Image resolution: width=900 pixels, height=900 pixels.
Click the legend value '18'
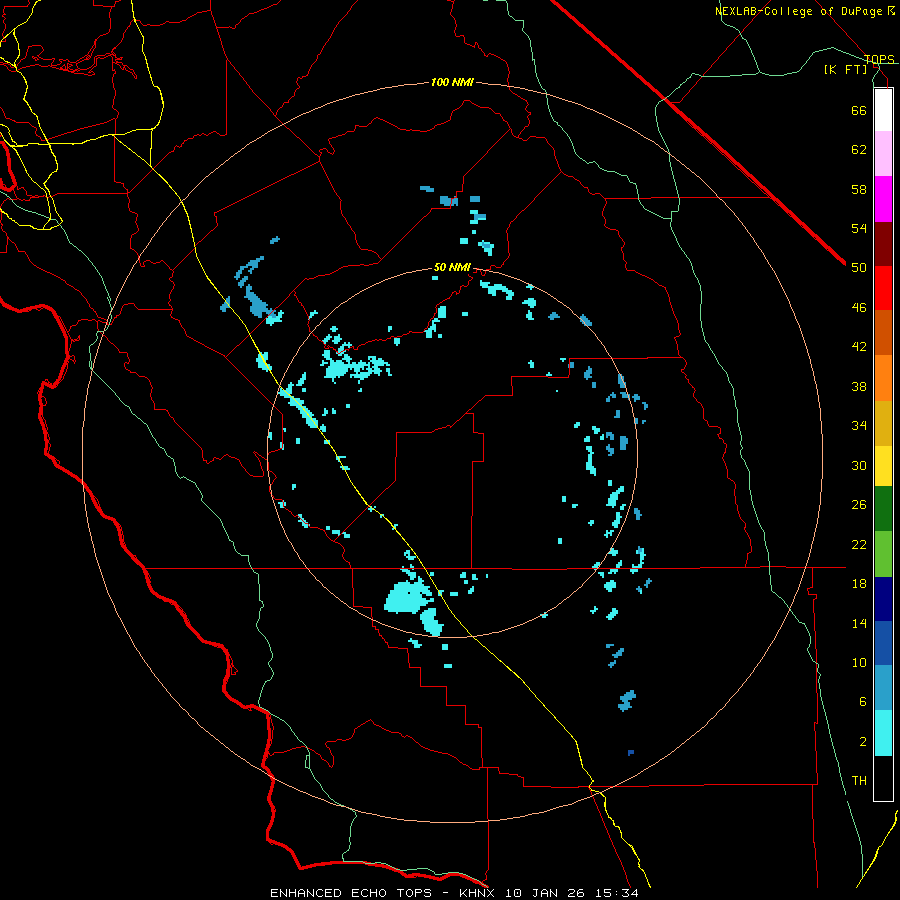point(859,584)
